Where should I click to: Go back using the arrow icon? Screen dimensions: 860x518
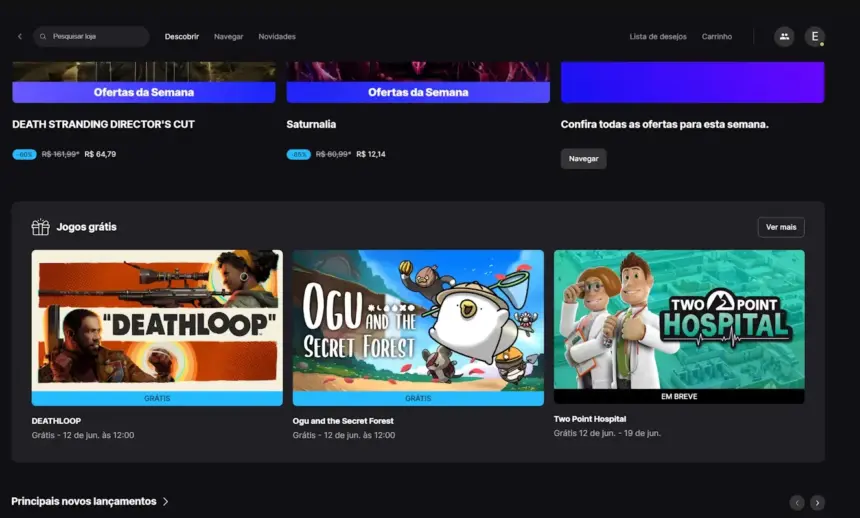tap(20, 36)
